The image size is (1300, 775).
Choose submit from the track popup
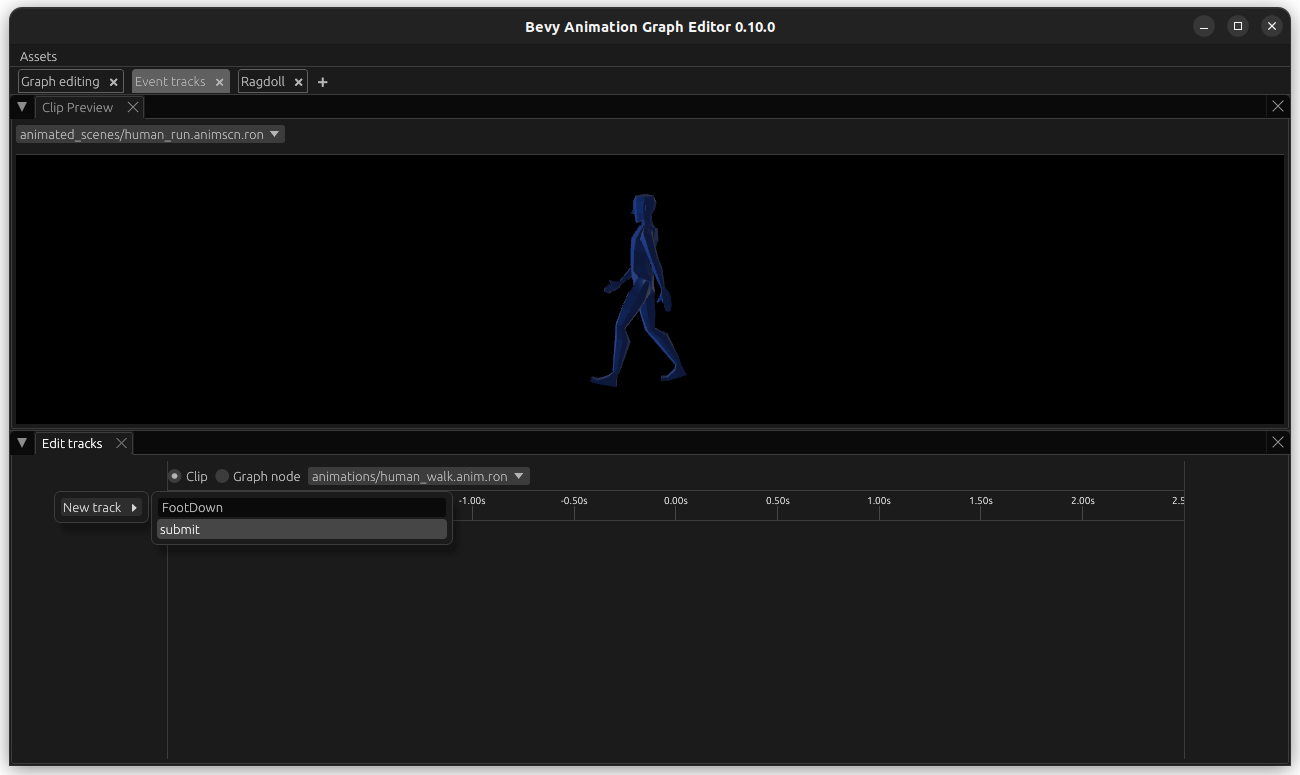click(302, 529)
